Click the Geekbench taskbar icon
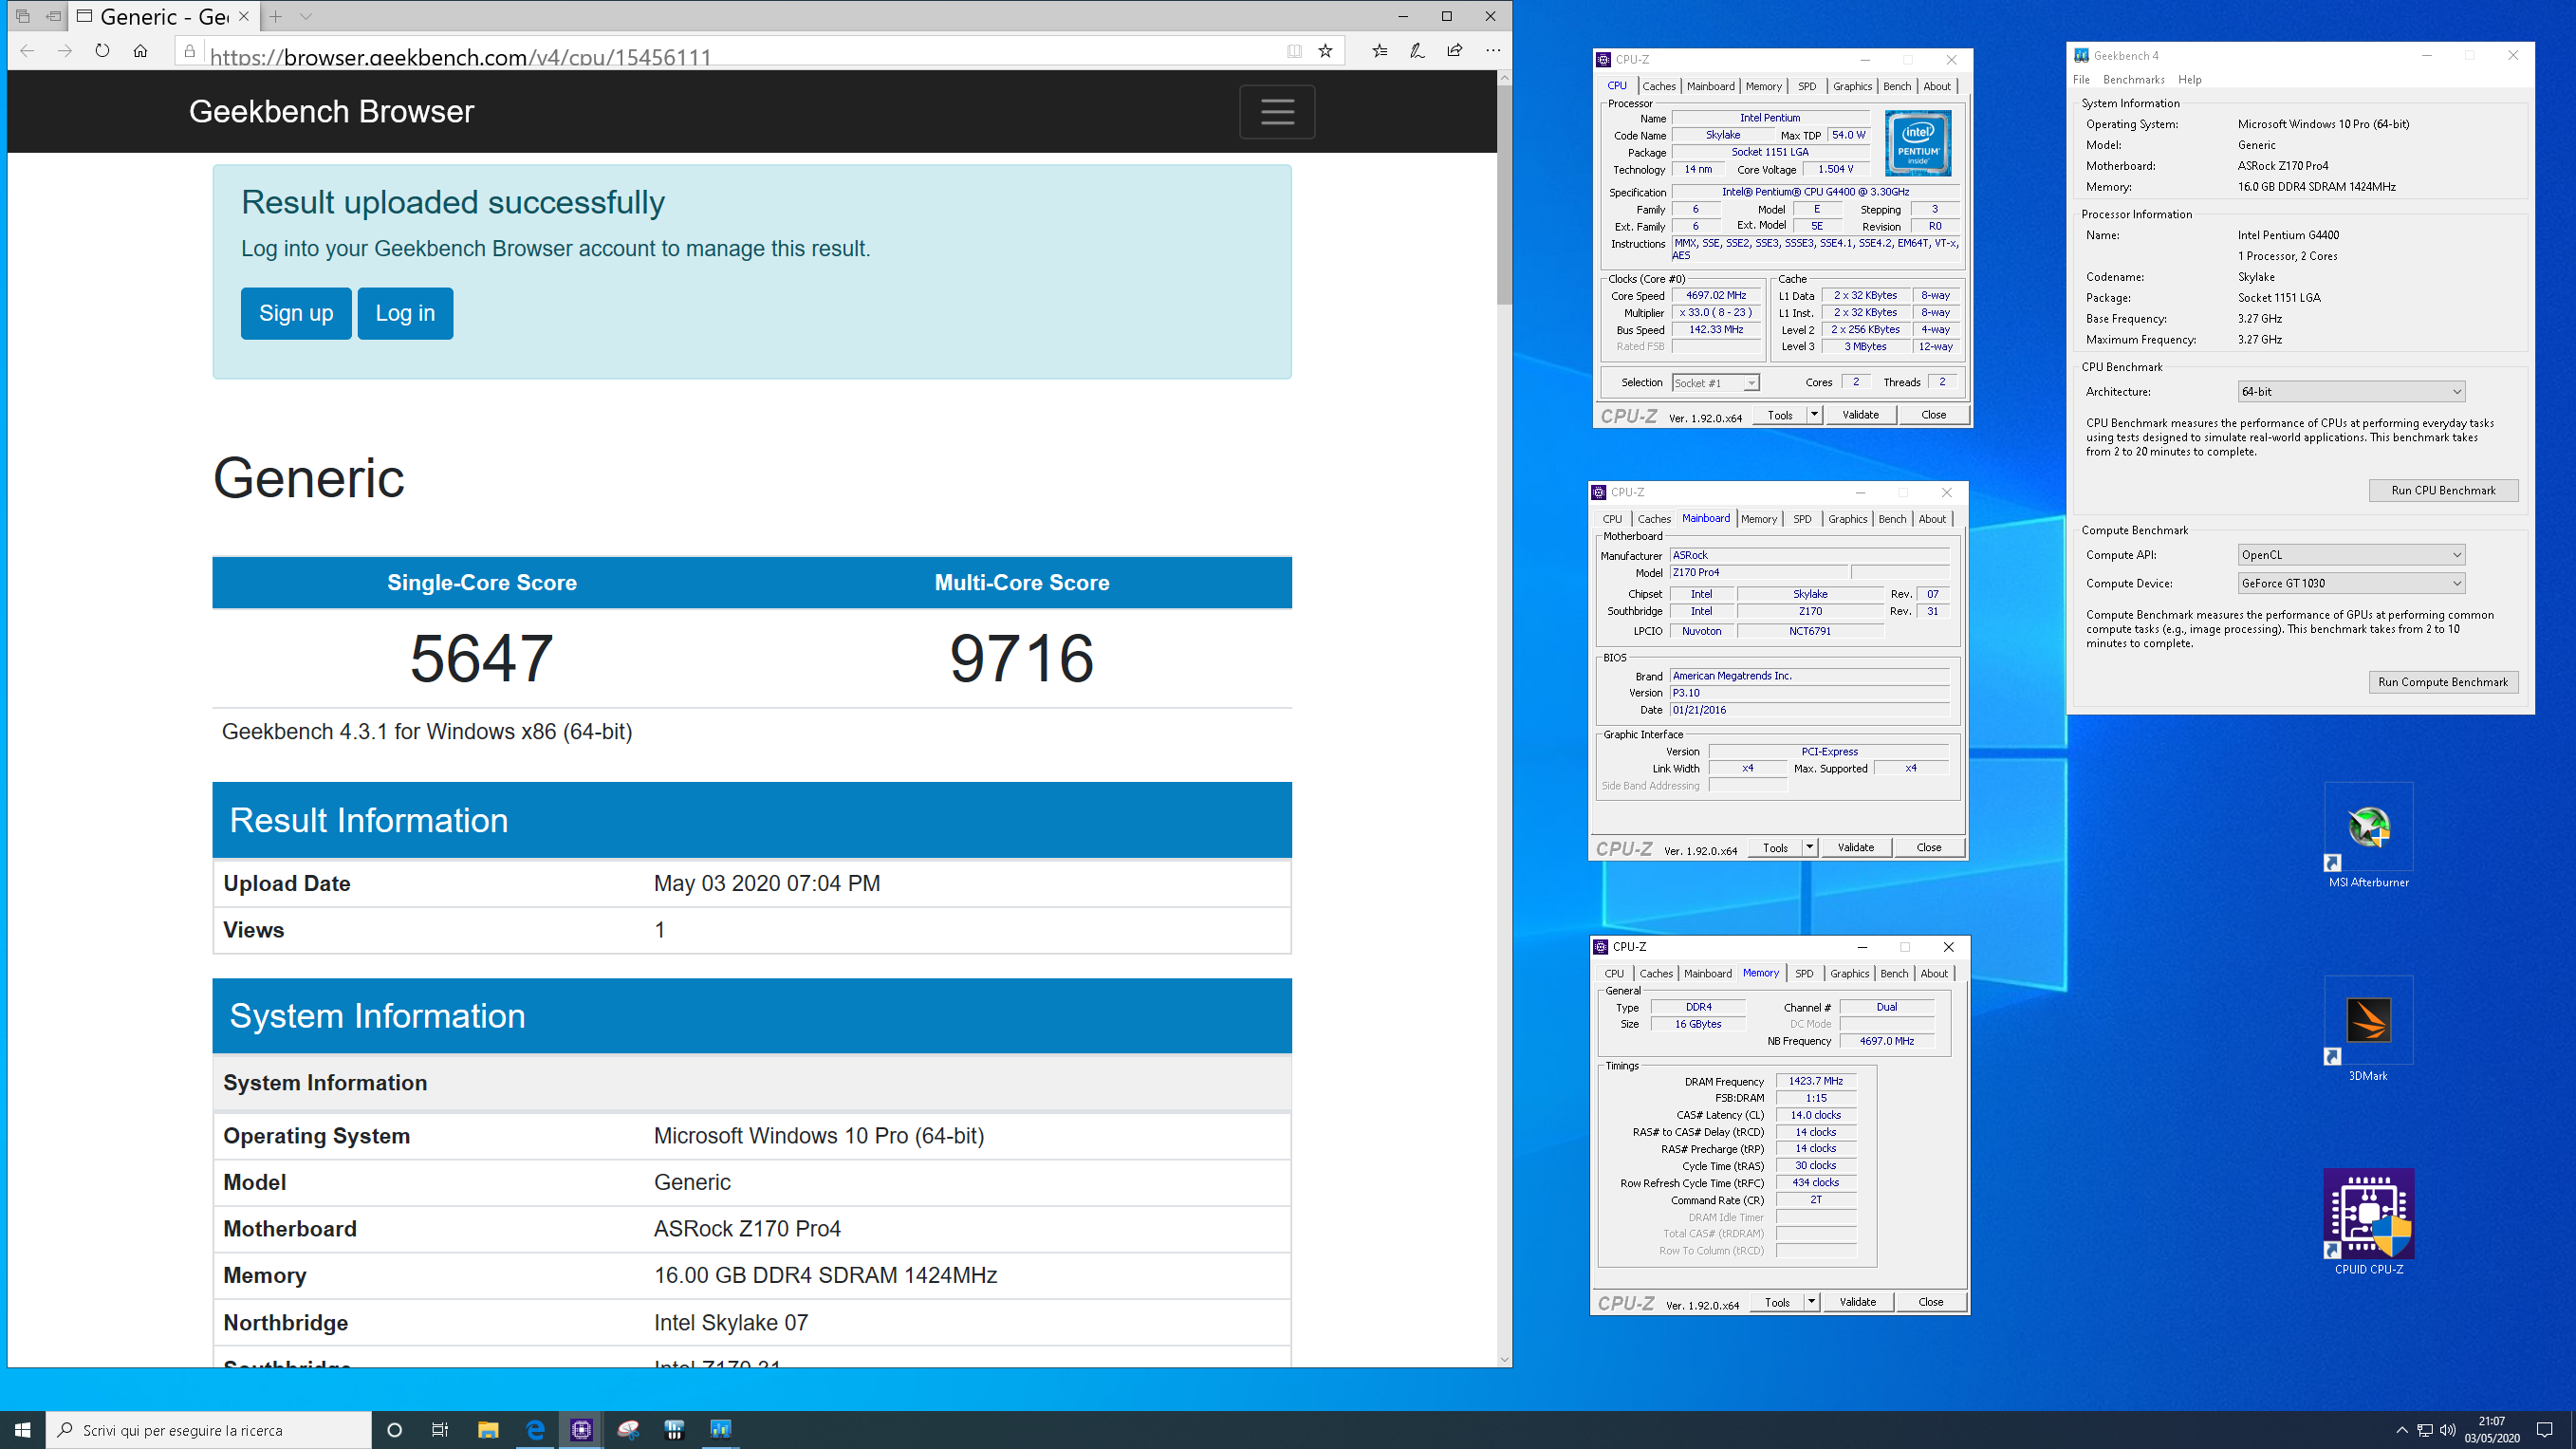The width and height of the screenshot is (2576, 1449). (x=720, y=1429)
